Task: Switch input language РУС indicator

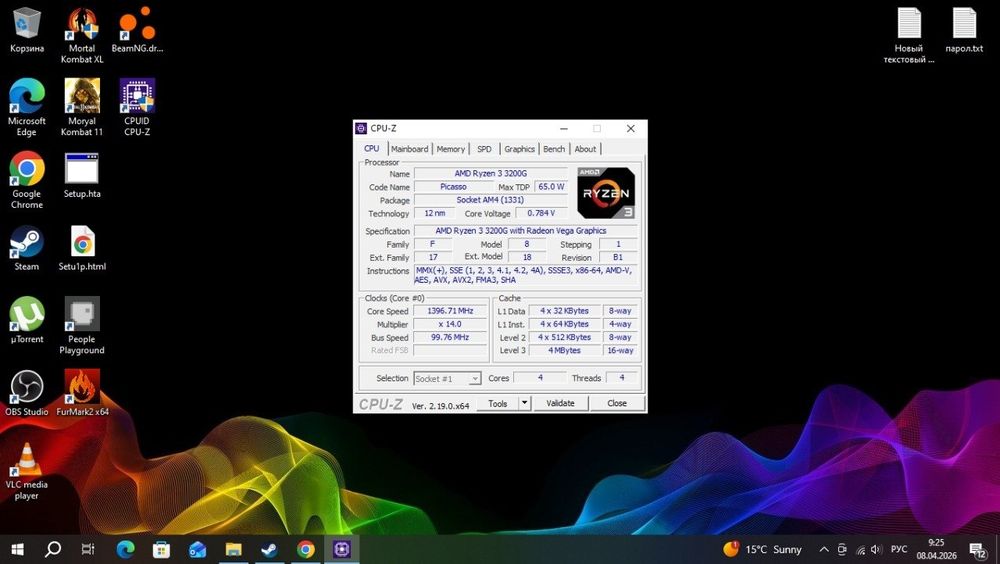Action: click(x=899, y=549)
